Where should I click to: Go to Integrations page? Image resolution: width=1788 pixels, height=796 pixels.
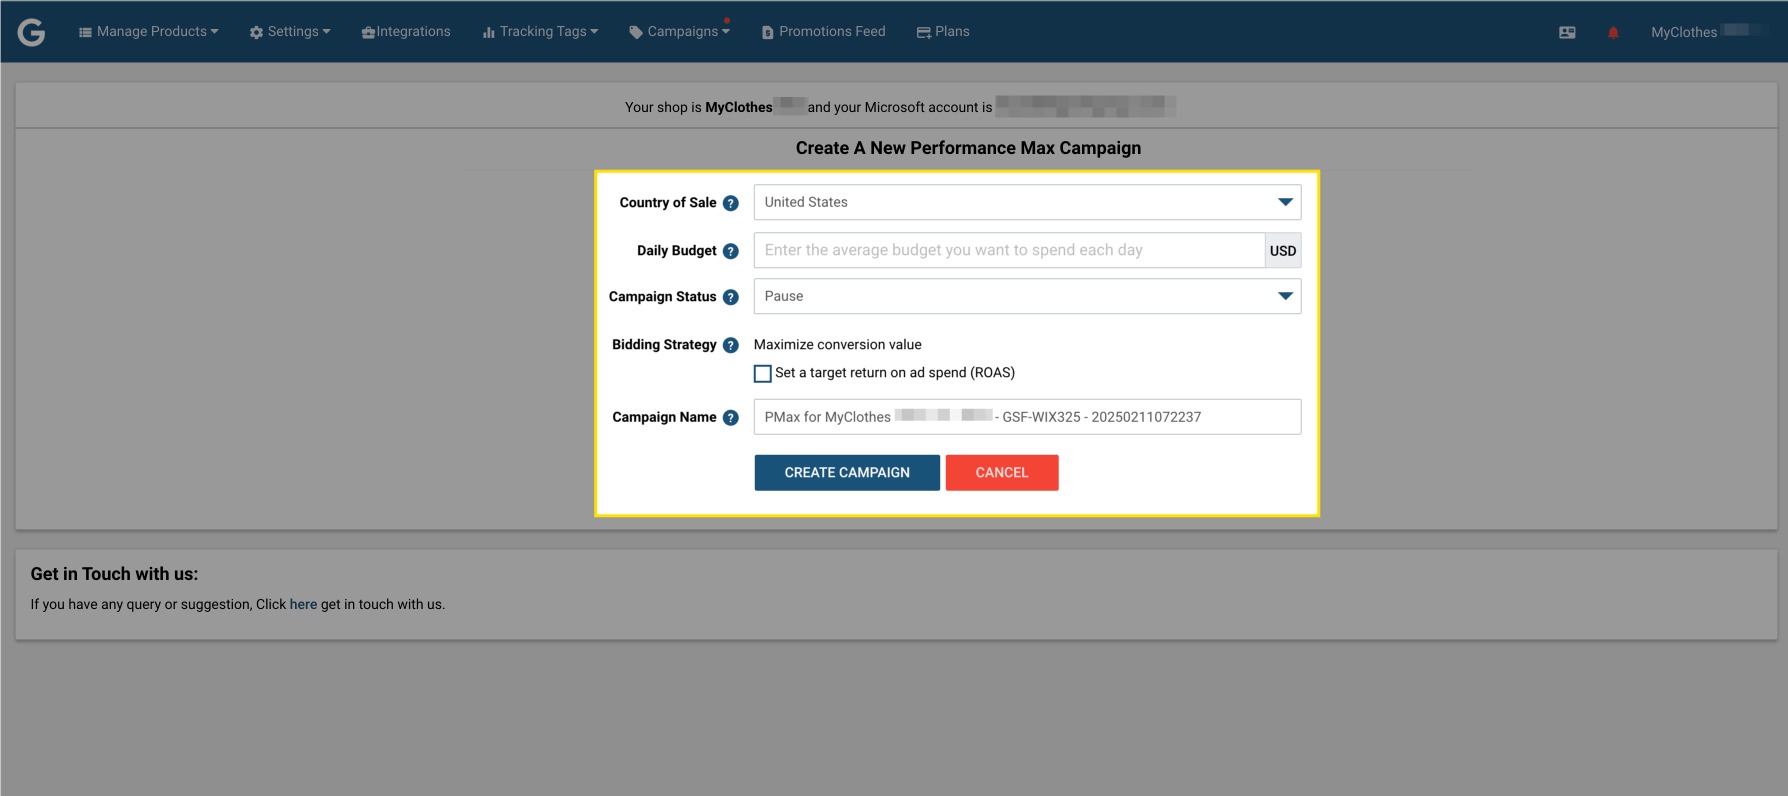406,32
